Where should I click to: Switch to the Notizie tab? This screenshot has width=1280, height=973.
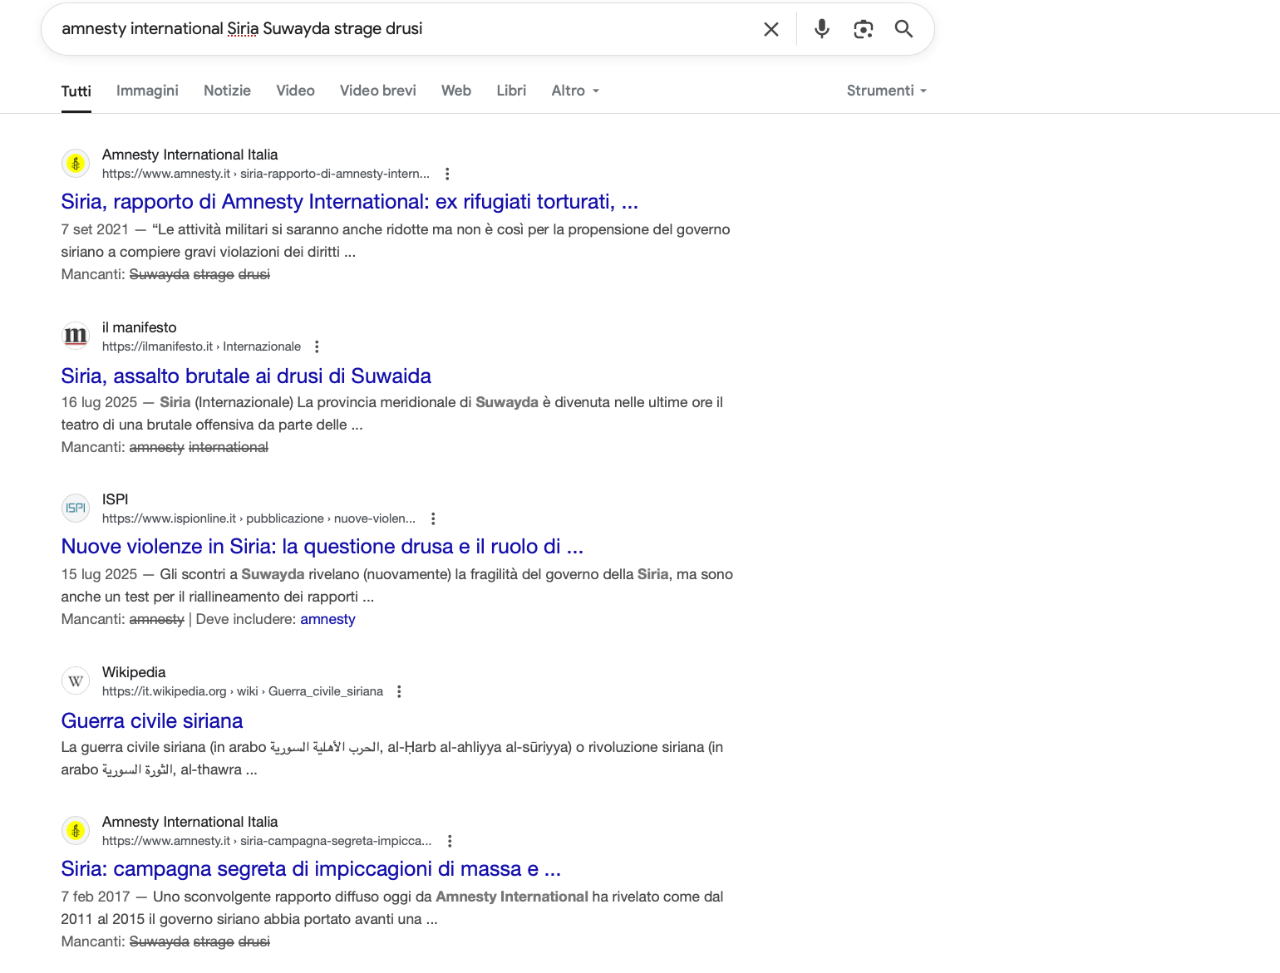tap(227, 90)
